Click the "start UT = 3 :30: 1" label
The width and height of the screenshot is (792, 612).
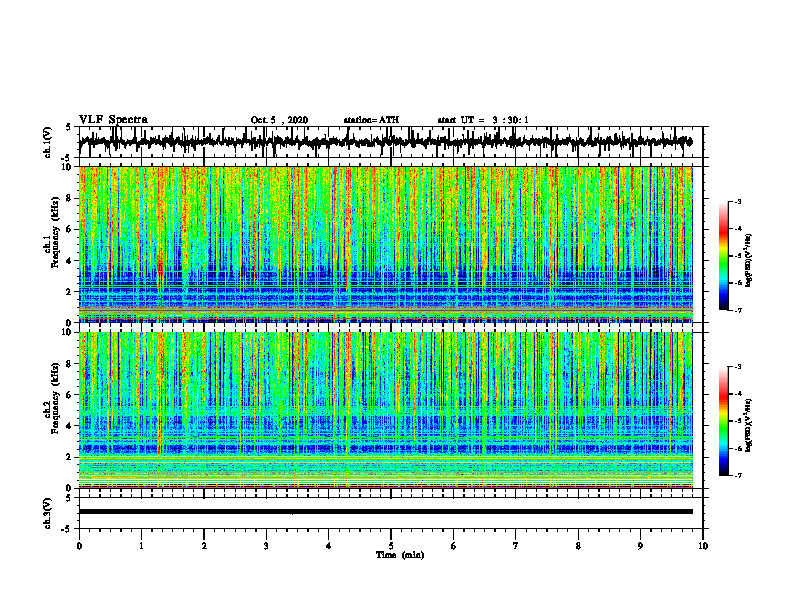pos(483,120)
